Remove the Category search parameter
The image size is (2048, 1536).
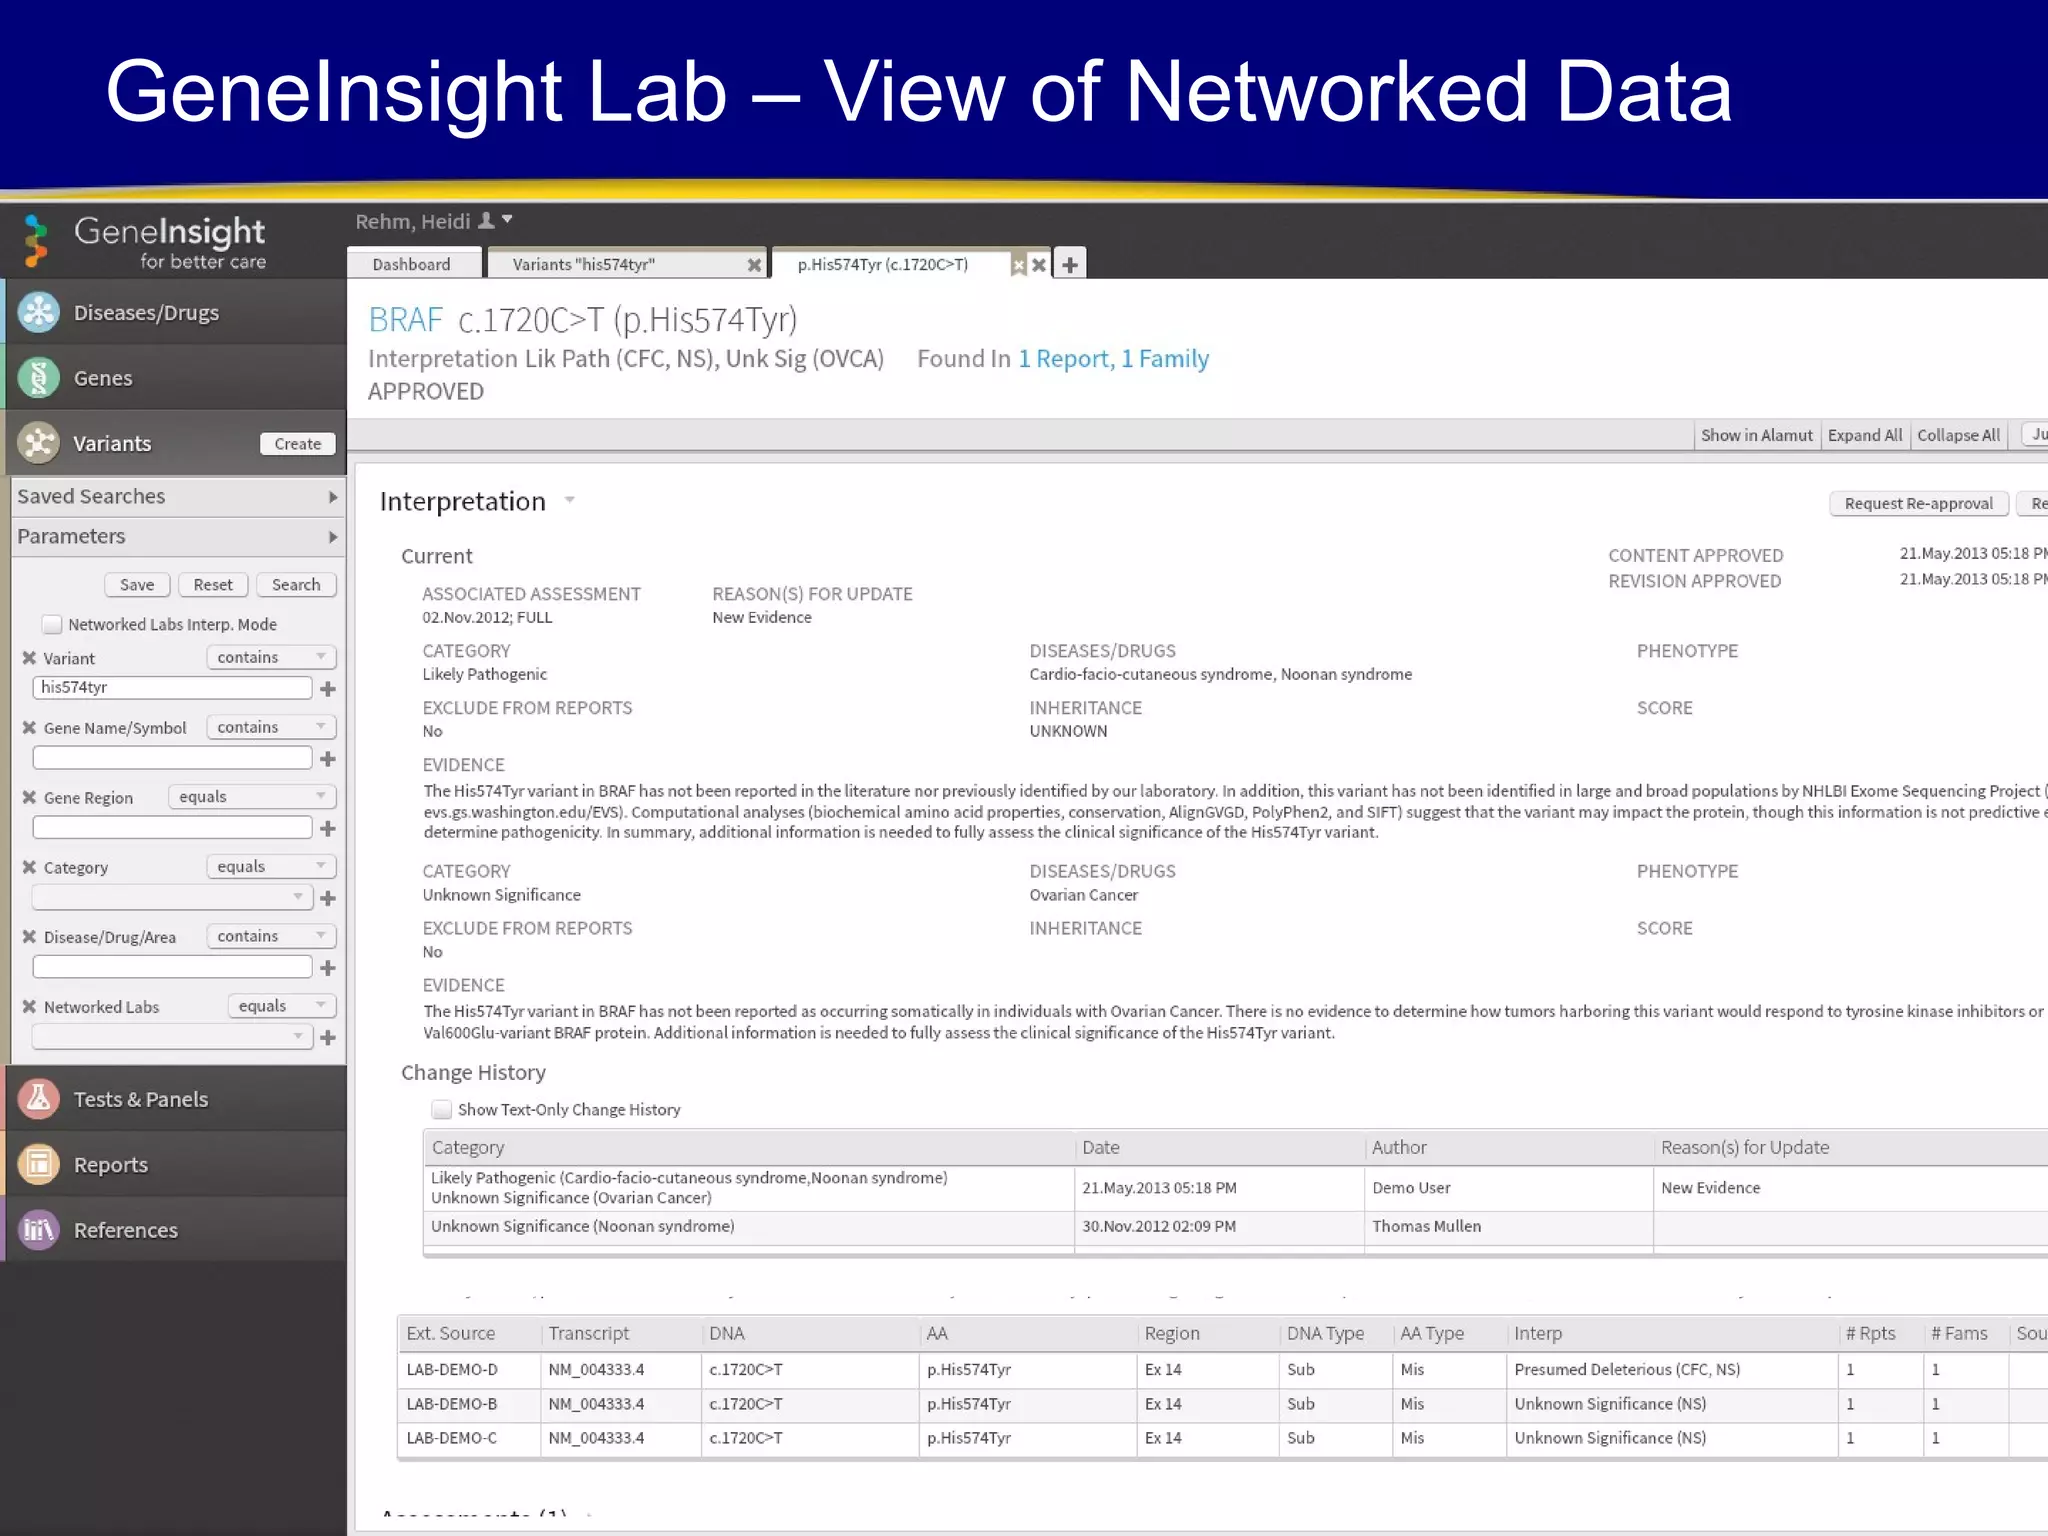(29, 867)
